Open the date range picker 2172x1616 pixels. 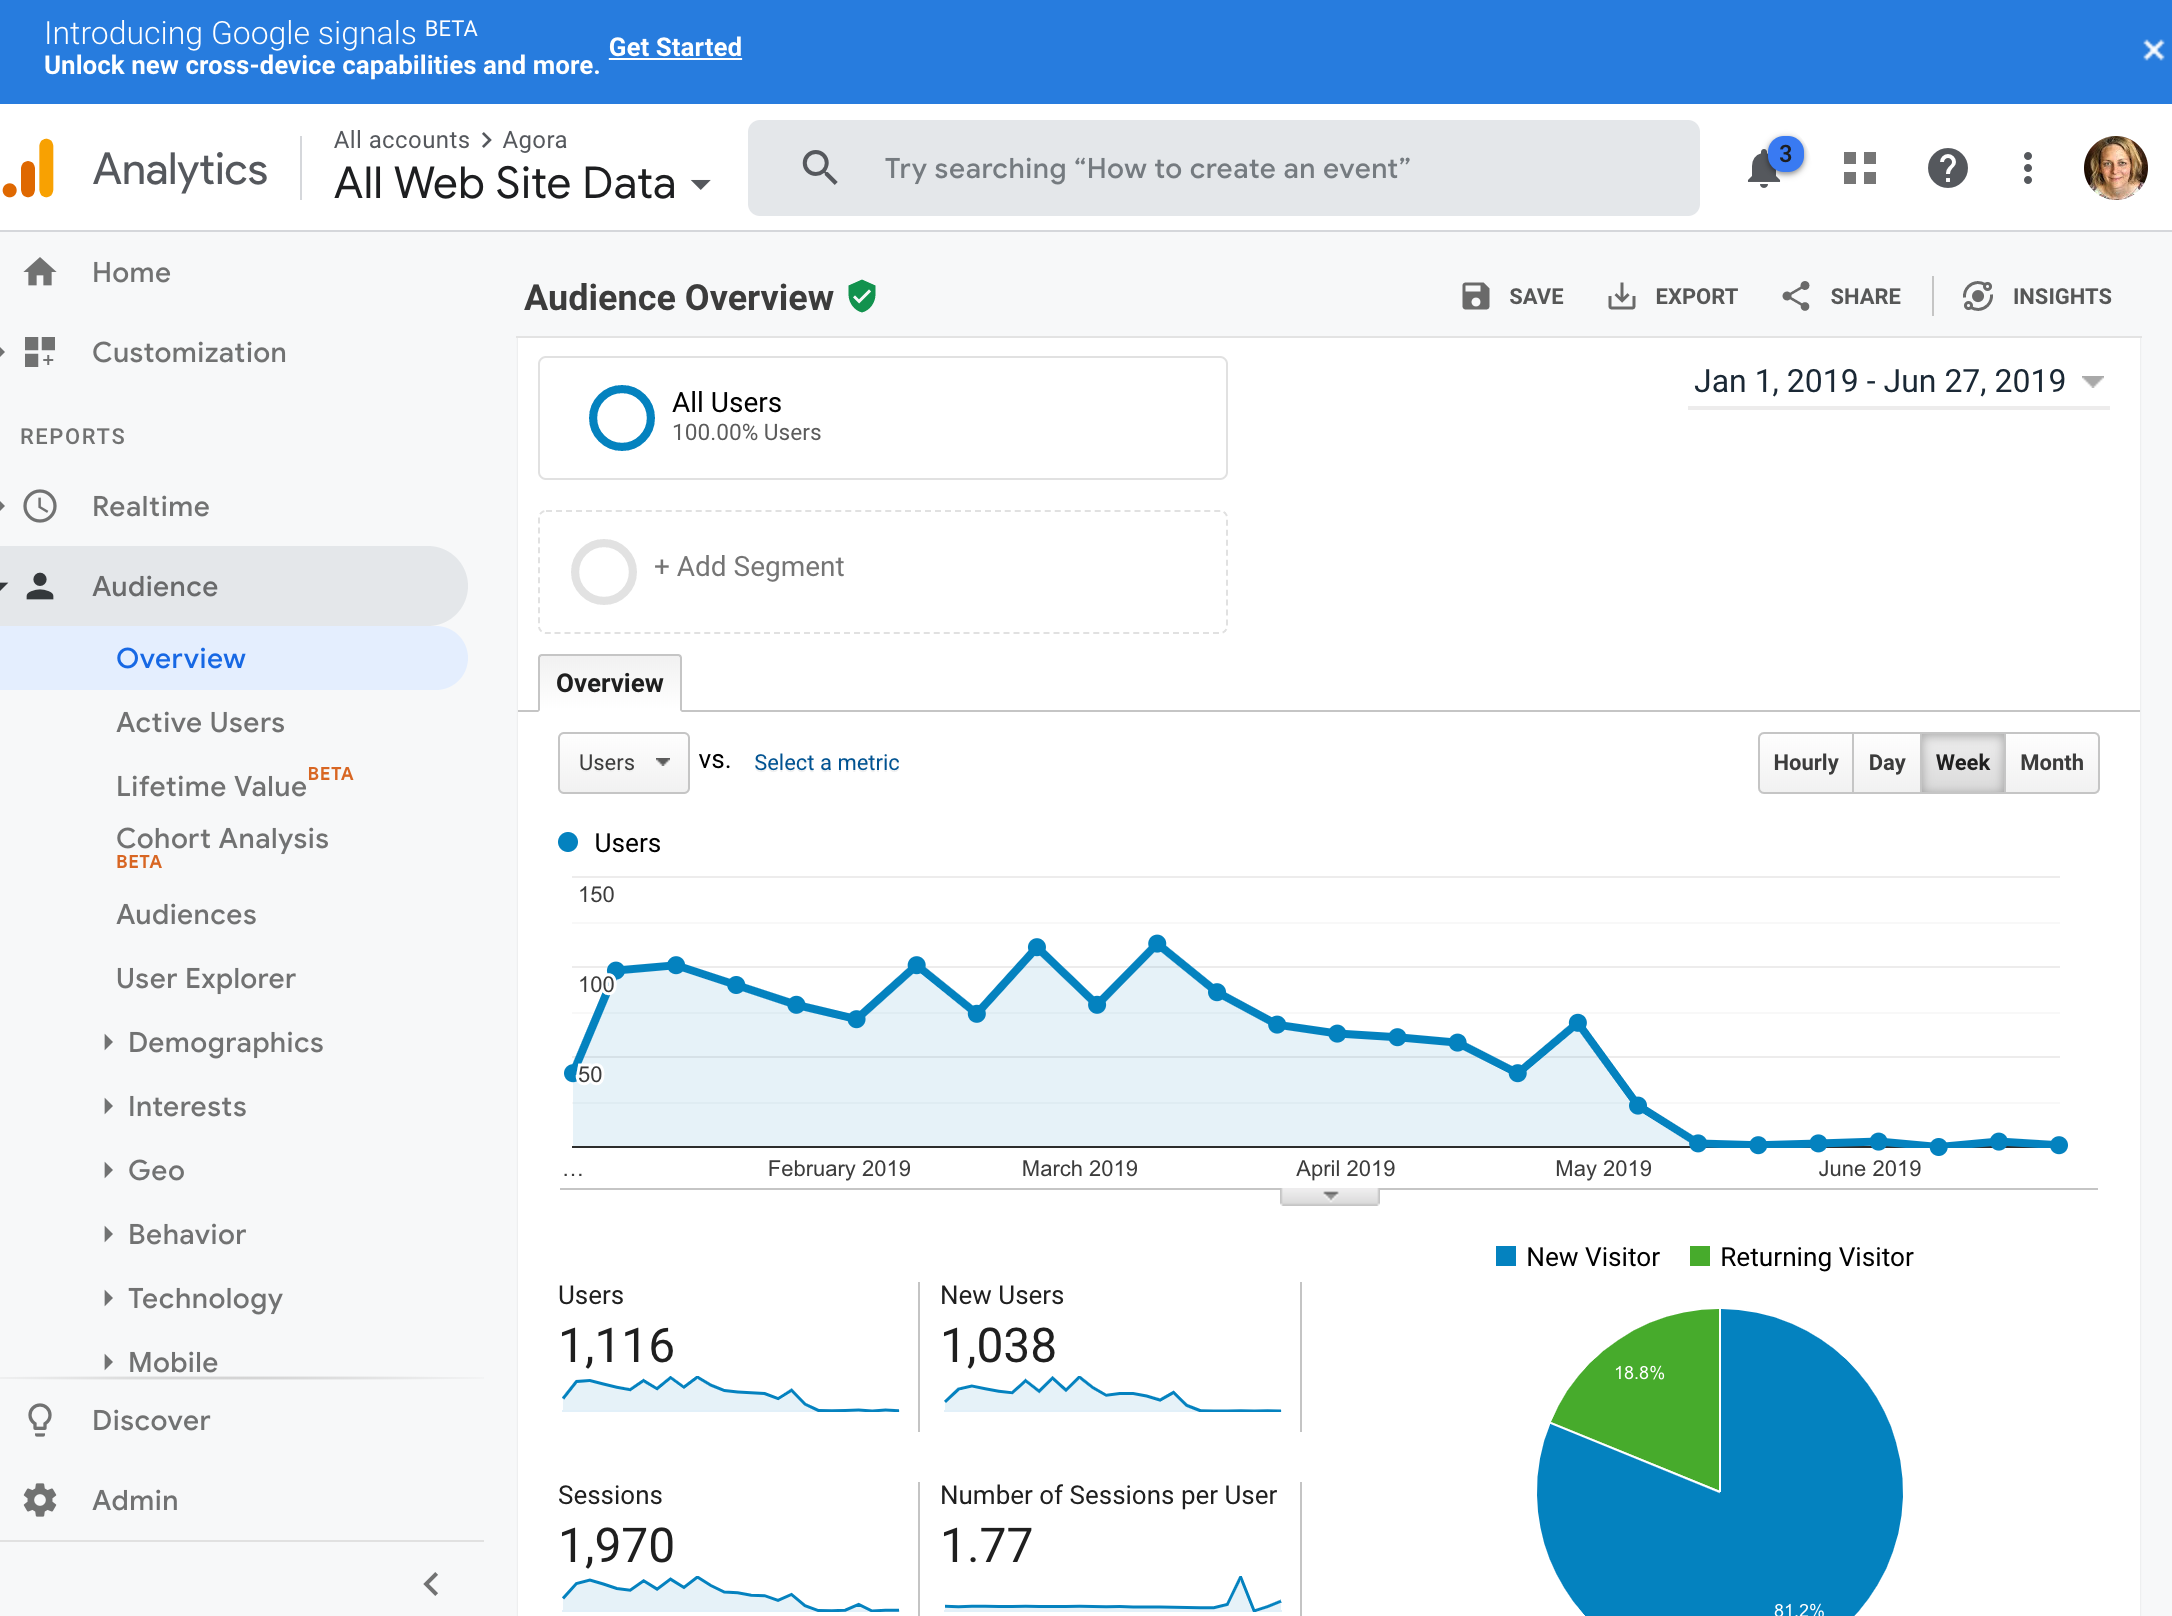point(1899,382)
